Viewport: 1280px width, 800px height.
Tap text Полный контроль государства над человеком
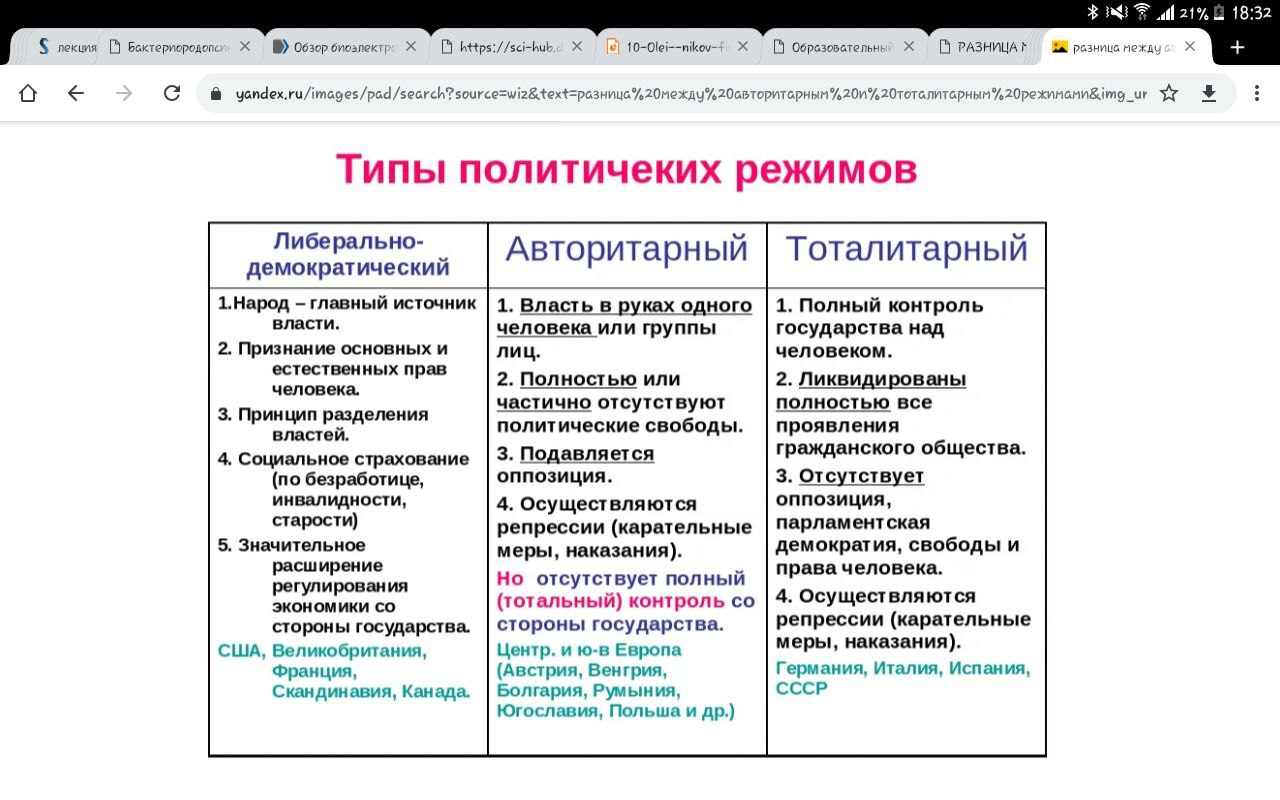pos(880,328)
